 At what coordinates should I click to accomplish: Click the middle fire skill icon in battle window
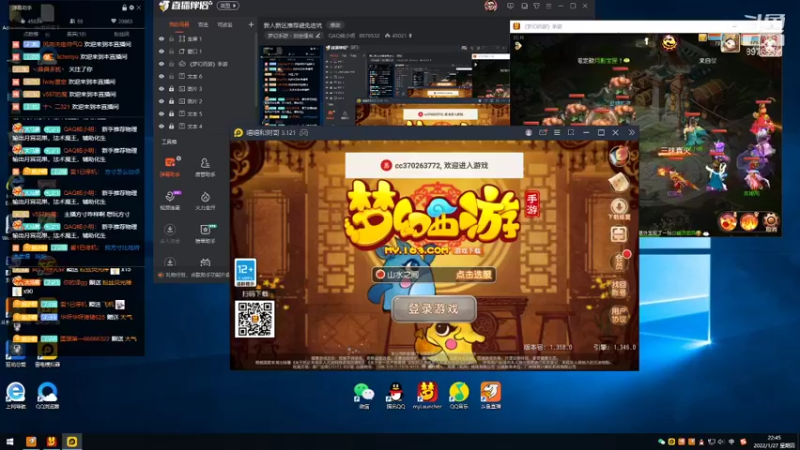(749, 222)
